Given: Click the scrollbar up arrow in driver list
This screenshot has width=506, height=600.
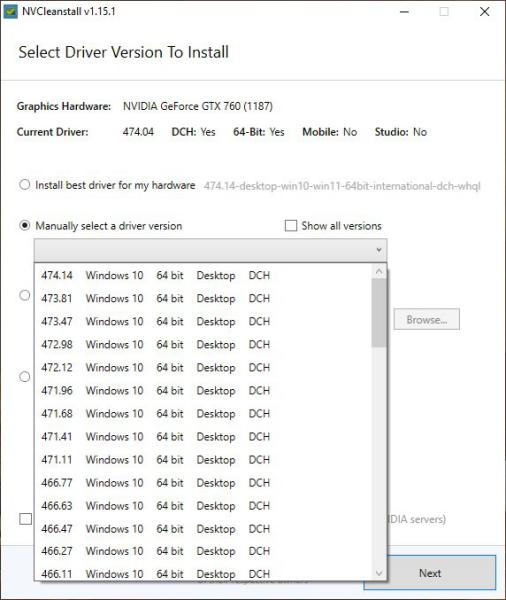Looking at the screenshot, I should (379, 271).
